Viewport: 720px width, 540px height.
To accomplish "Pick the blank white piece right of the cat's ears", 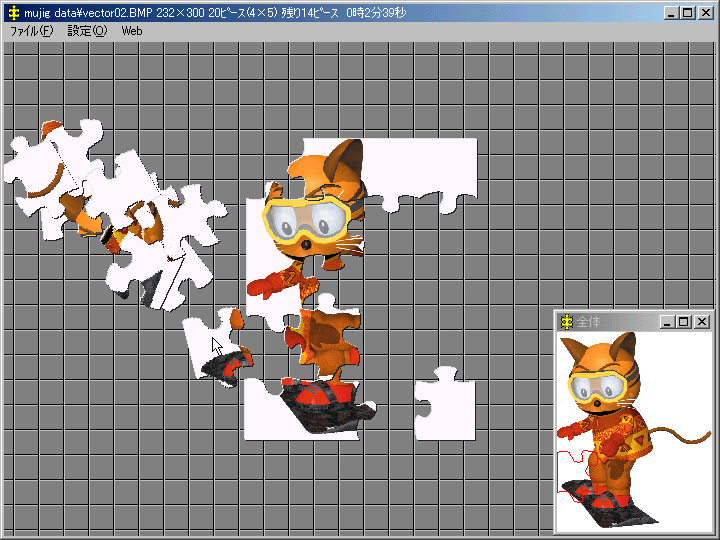I will click(425, 168).
